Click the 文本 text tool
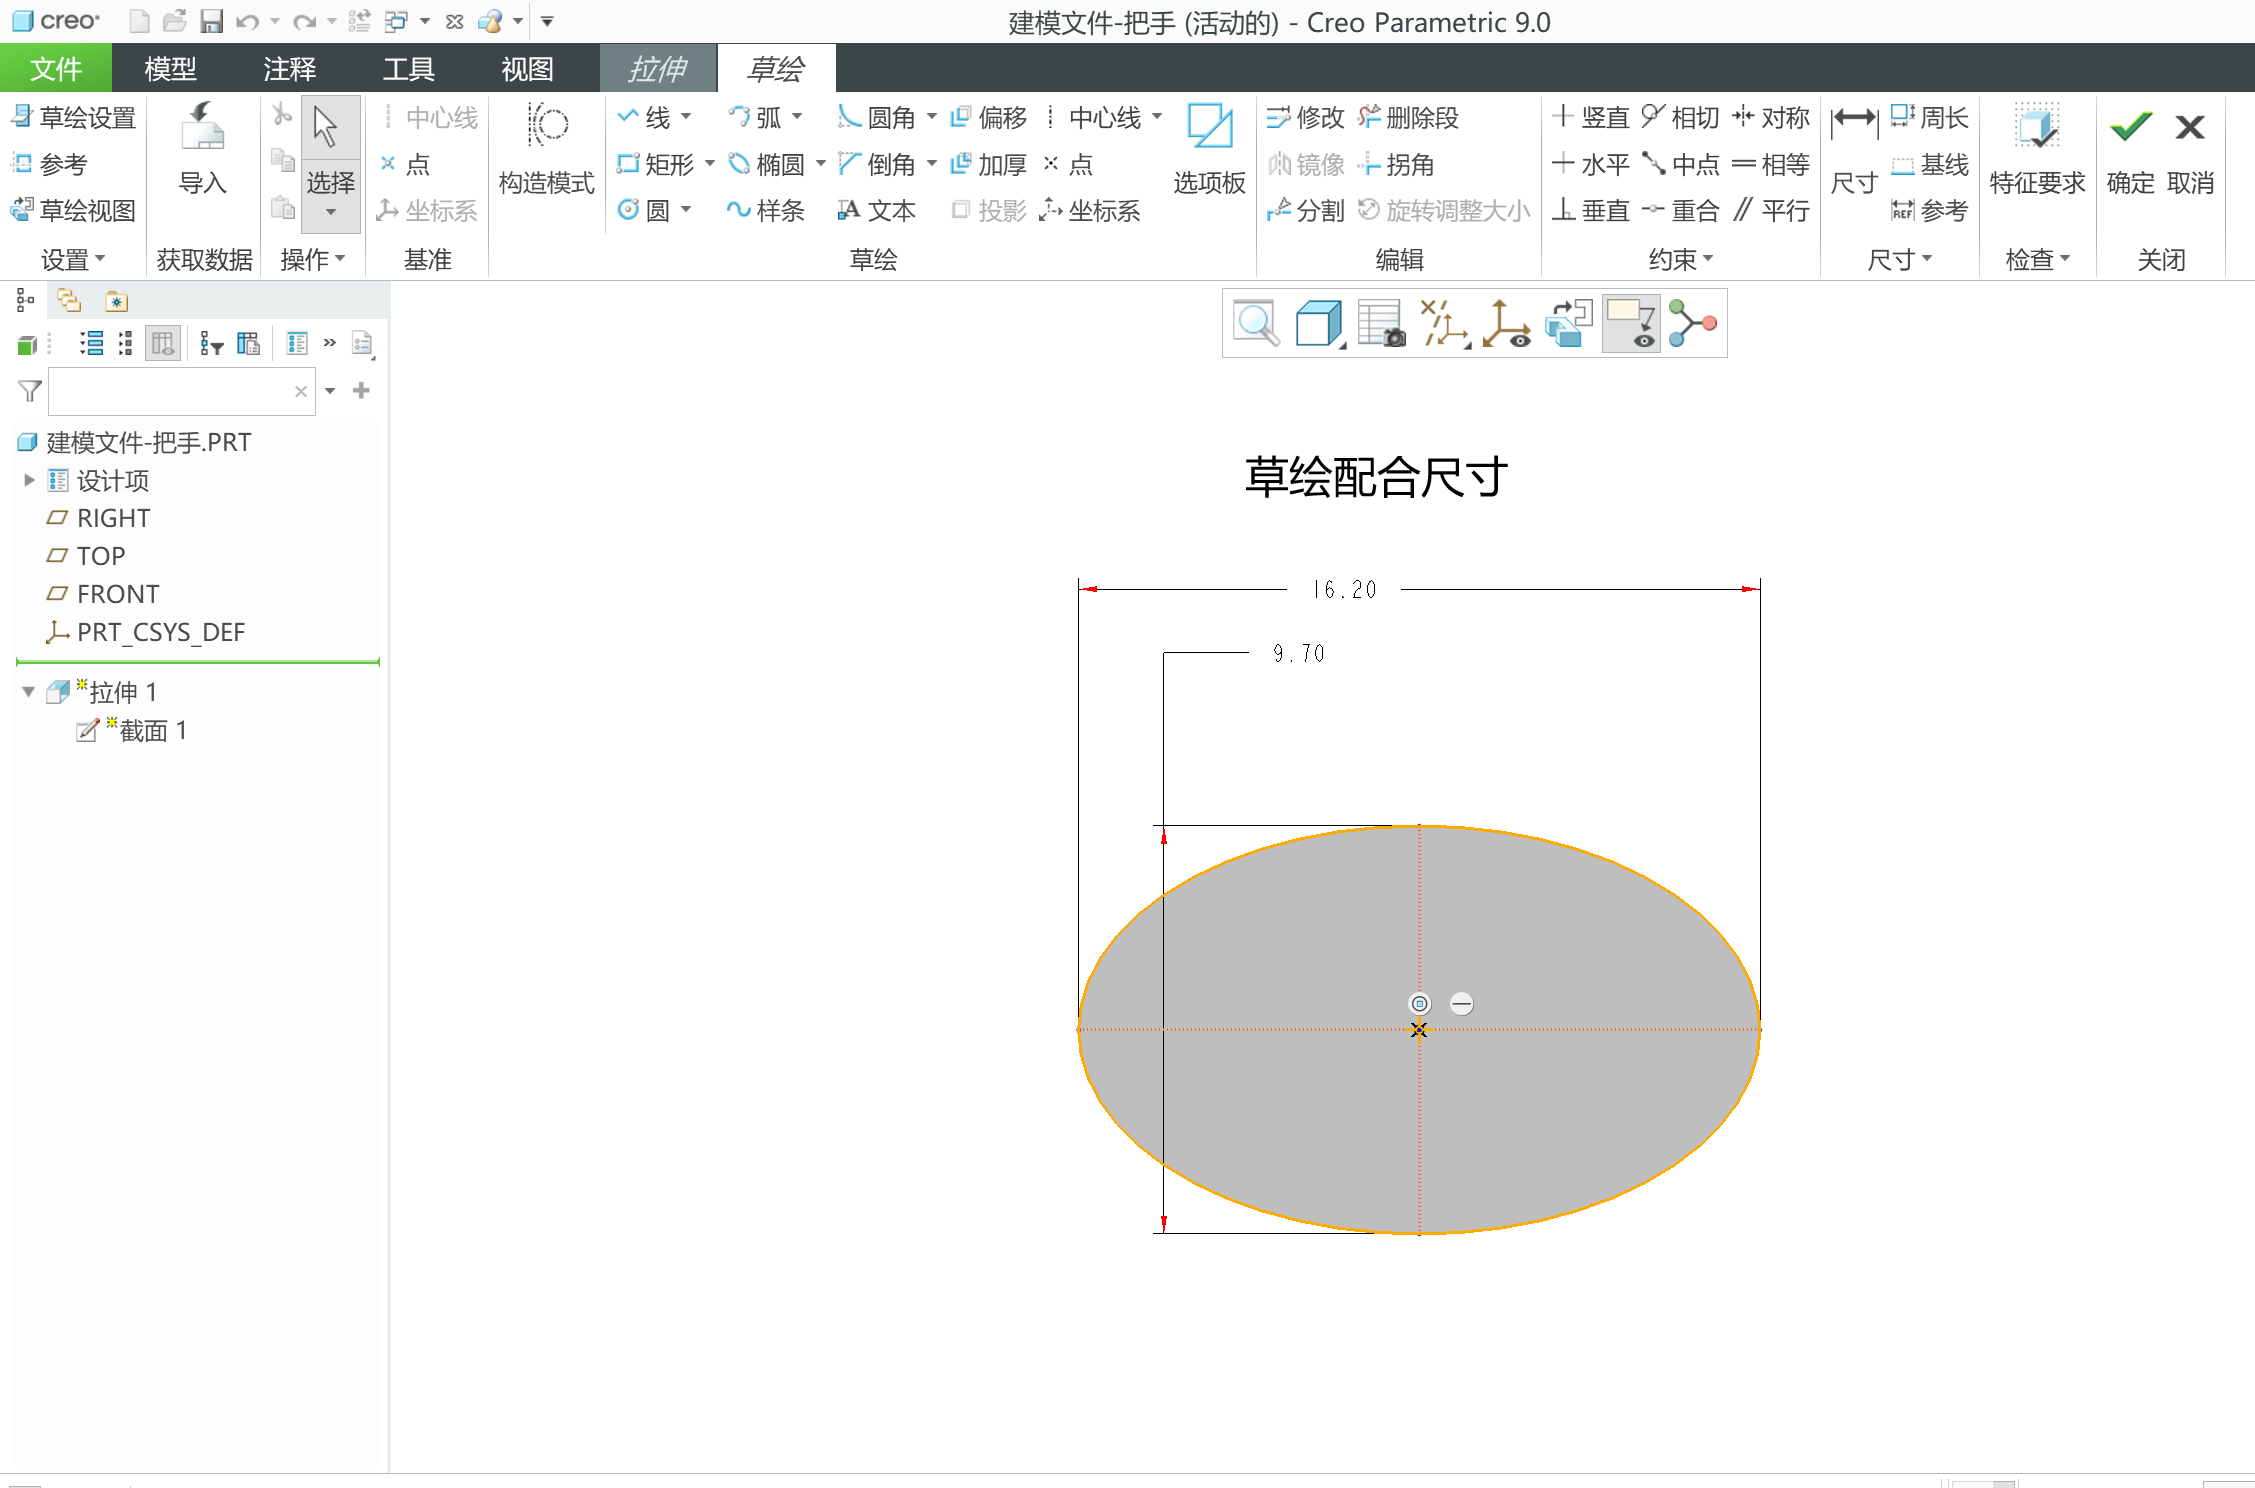 pos(877,210)
